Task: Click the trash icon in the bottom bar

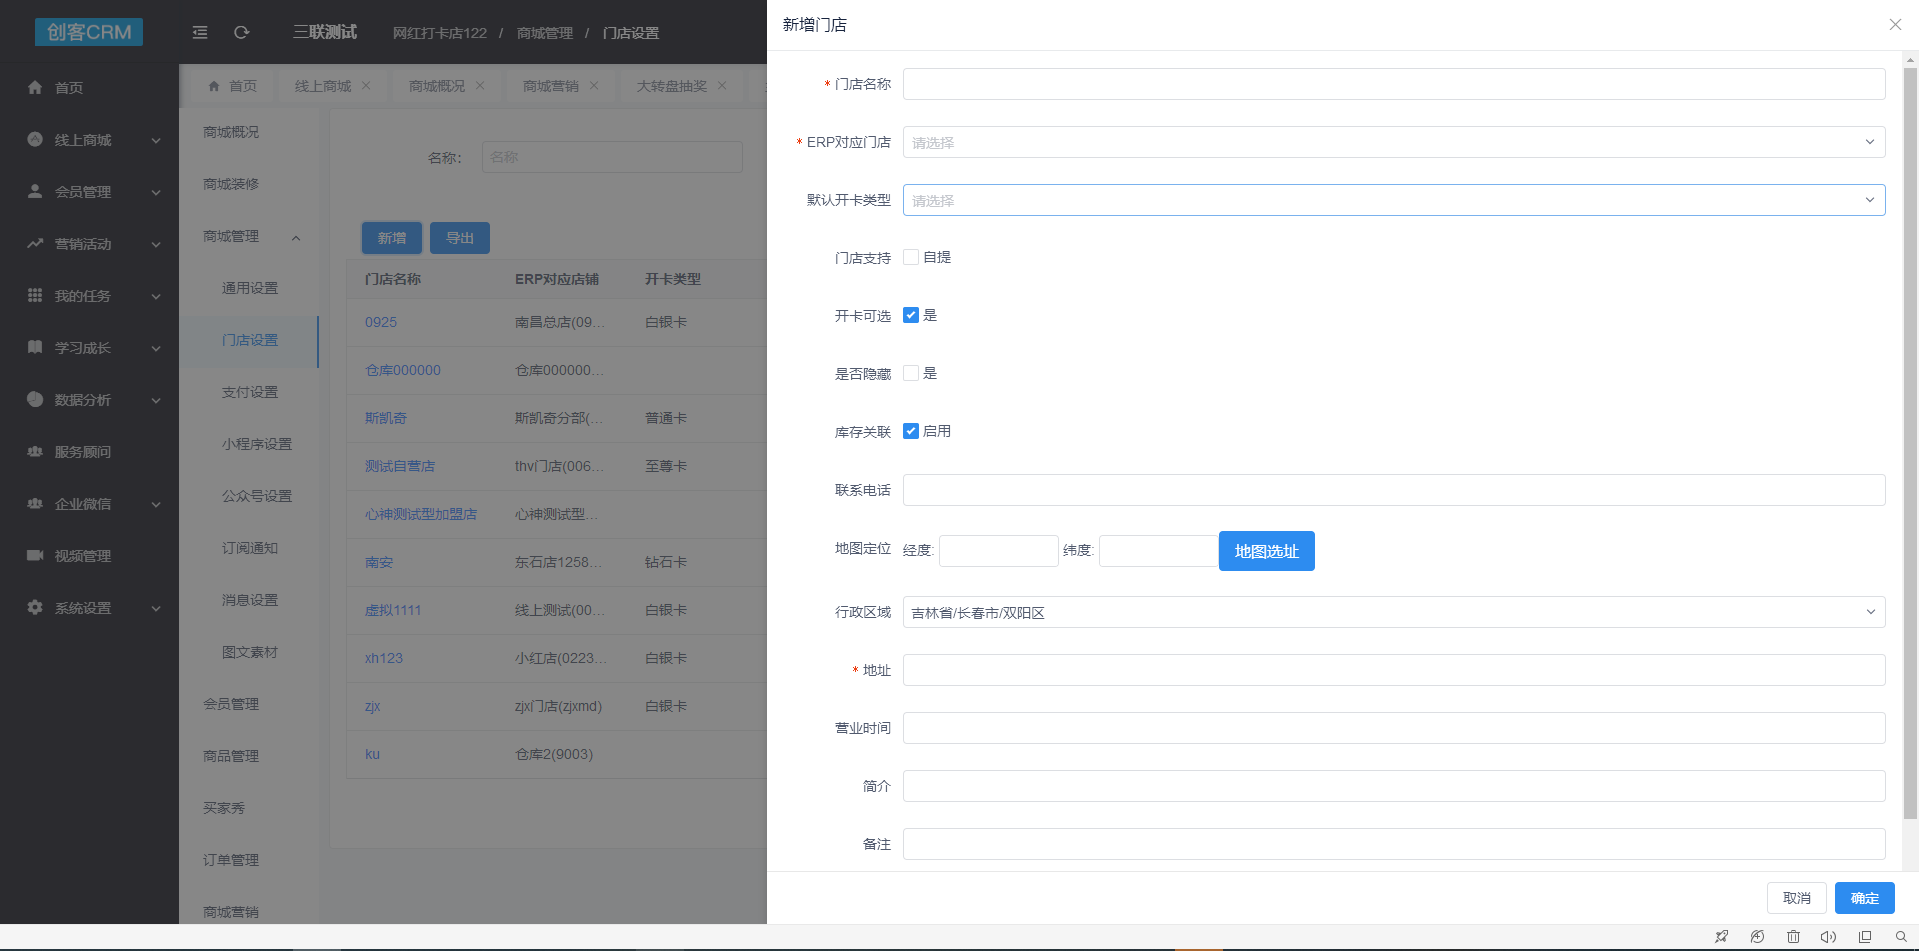Action: click(1793, 937)
